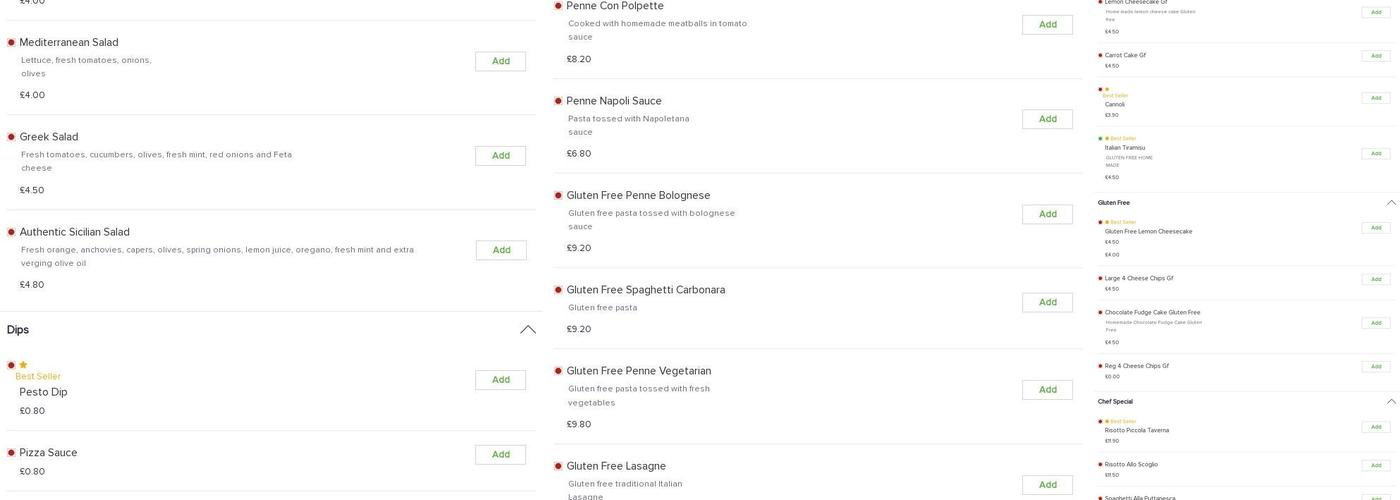
Task: Click the Best Seller star on Pesto Dip
Action: coord(23,365)
